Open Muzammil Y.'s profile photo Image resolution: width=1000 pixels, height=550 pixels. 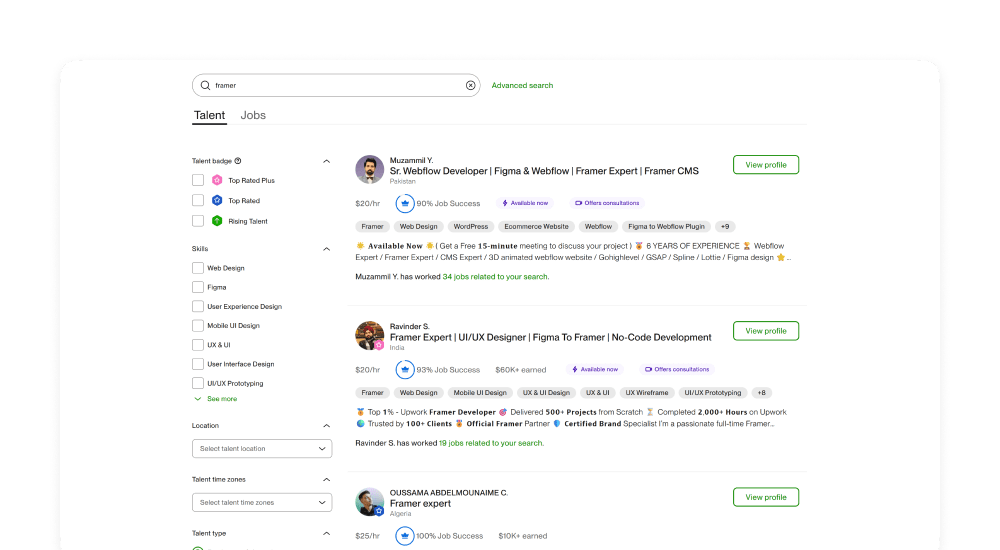369,169
